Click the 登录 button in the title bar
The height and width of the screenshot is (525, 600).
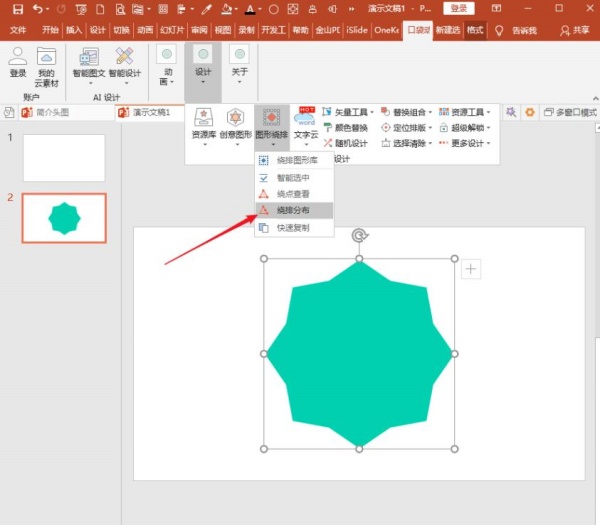(459, 9)
